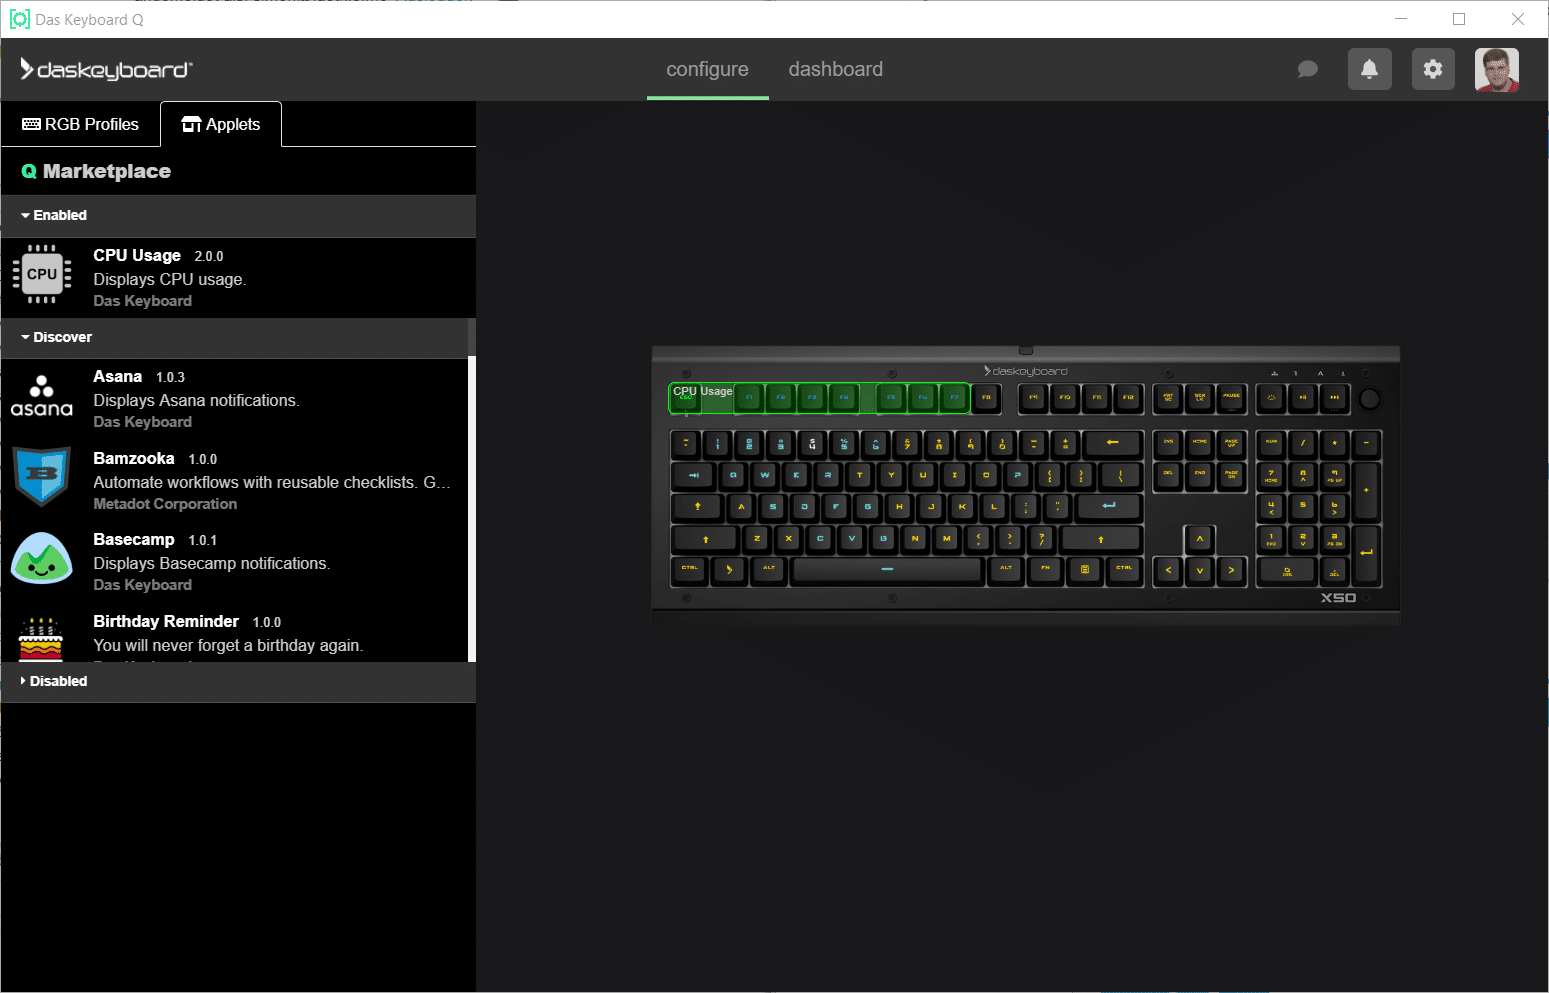
Task: Click the spacebar on the keyboard image
Action: pyautogui.click(x=886, y=569)
